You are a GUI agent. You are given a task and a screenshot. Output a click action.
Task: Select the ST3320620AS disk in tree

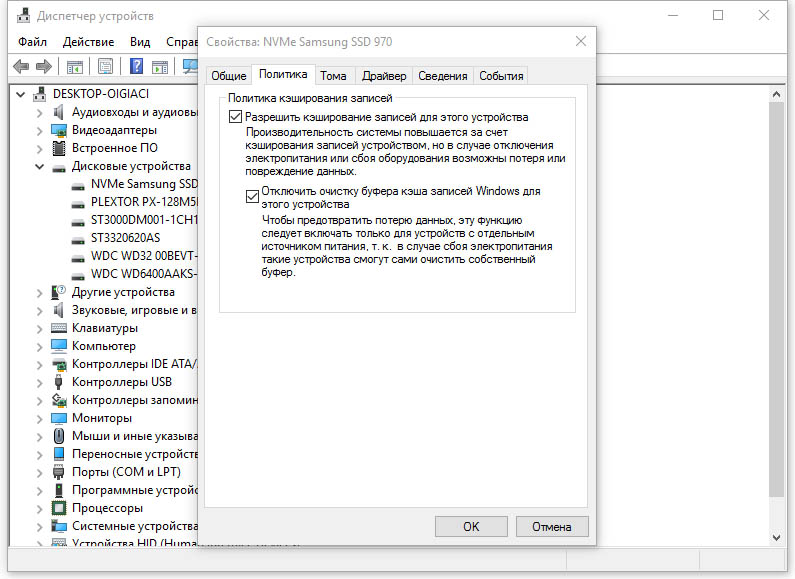(124, 238)
